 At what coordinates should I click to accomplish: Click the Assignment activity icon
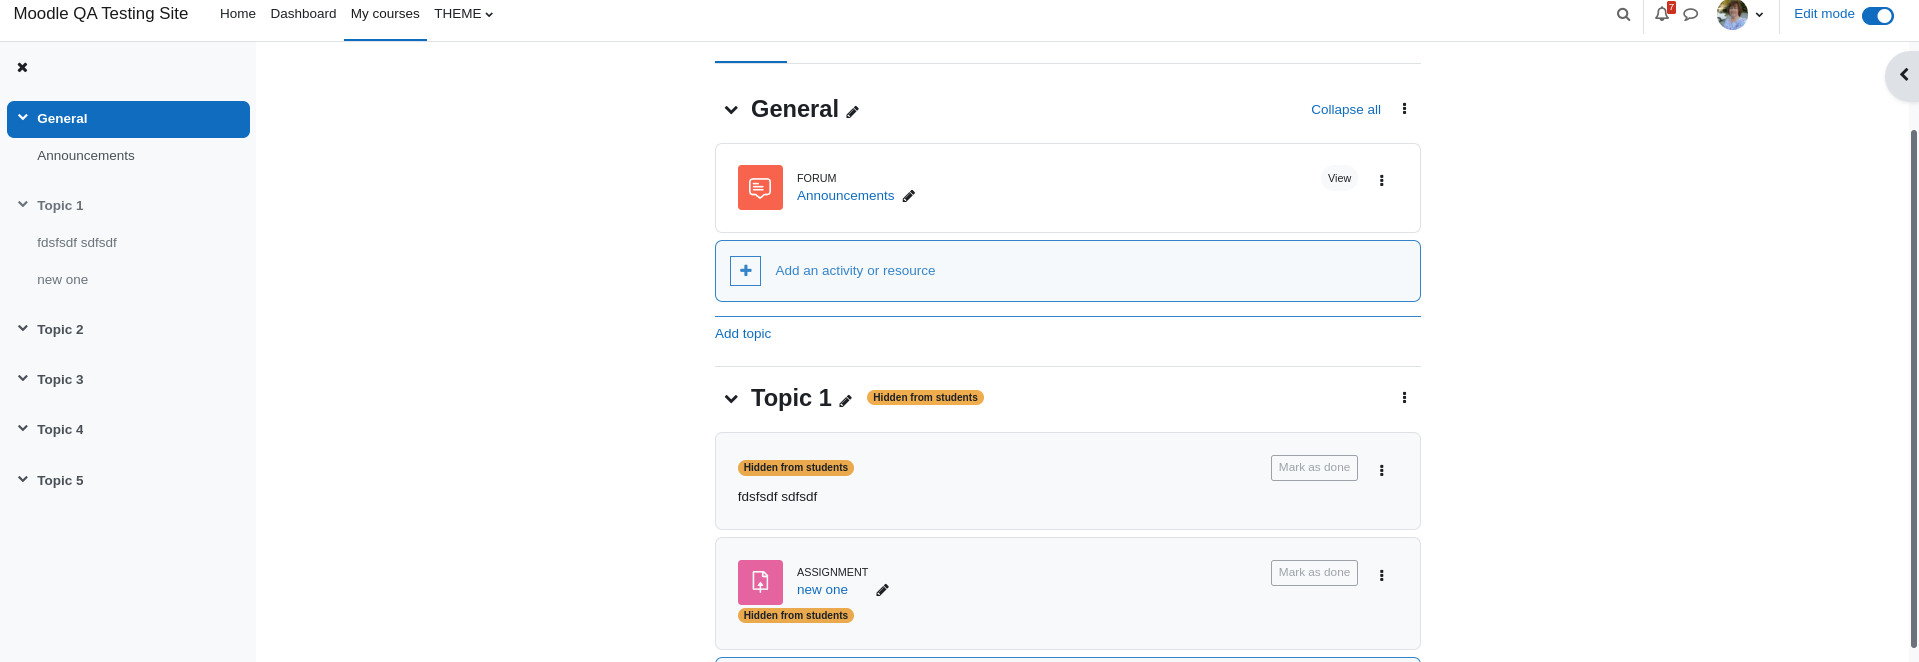pyautogui.click(x=760, y=582)
